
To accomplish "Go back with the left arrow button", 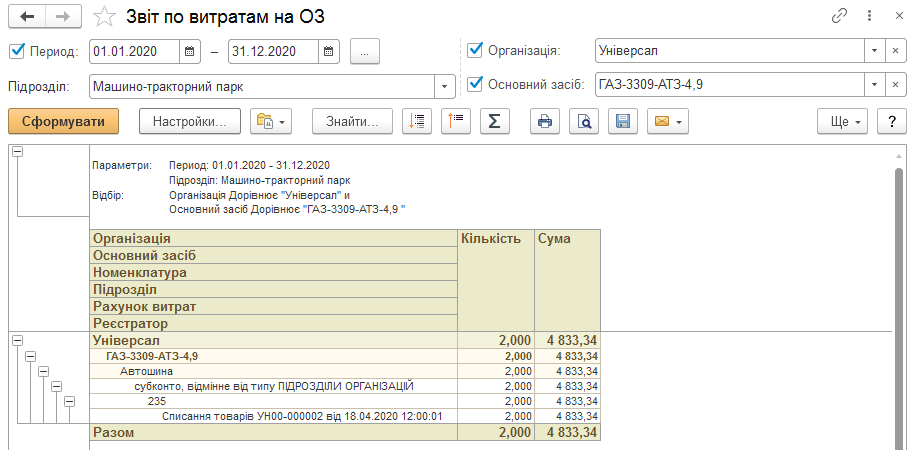I will tap(27, 16).
